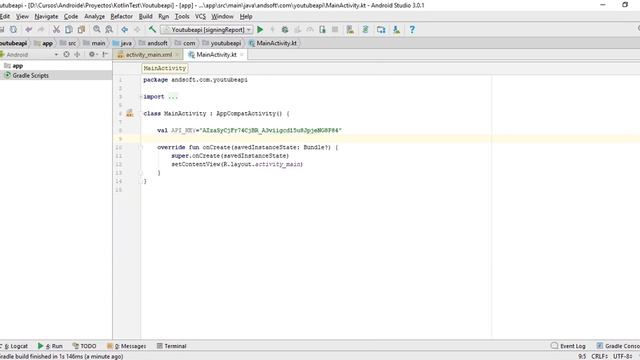640x360 pixels.
Task: Click the Paste clipboard icon
Action: pos(81,29)
